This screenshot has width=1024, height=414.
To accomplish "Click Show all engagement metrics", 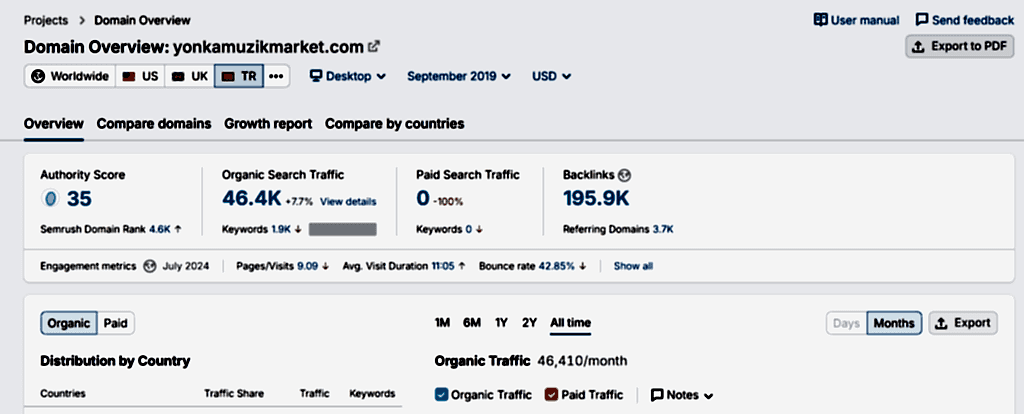I will 633,266.
